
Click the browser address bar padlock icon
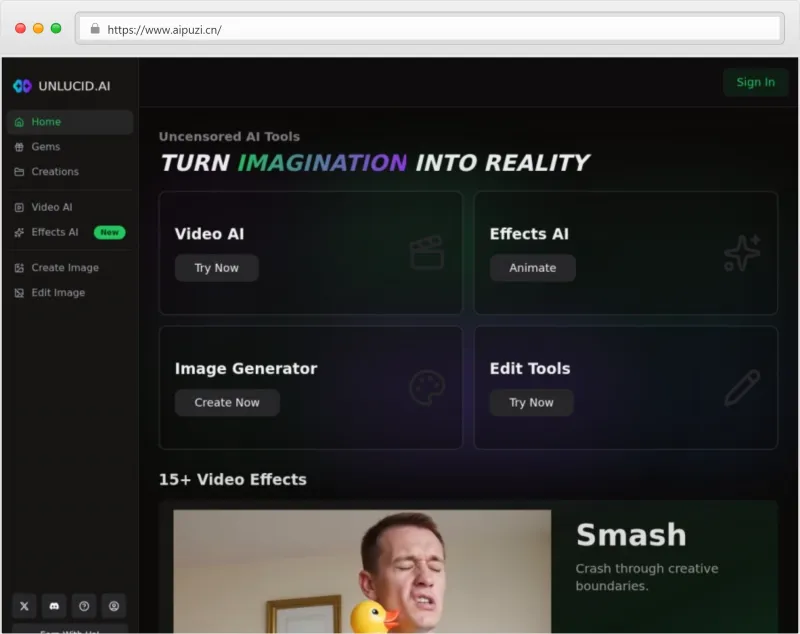(95, 29)
